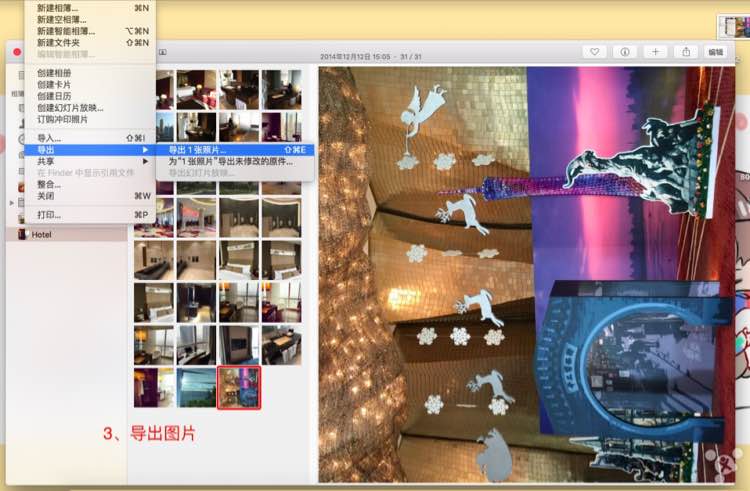Select 创建卡片 in the menu
The image size is (750, 491).
(x=89, y=85)
